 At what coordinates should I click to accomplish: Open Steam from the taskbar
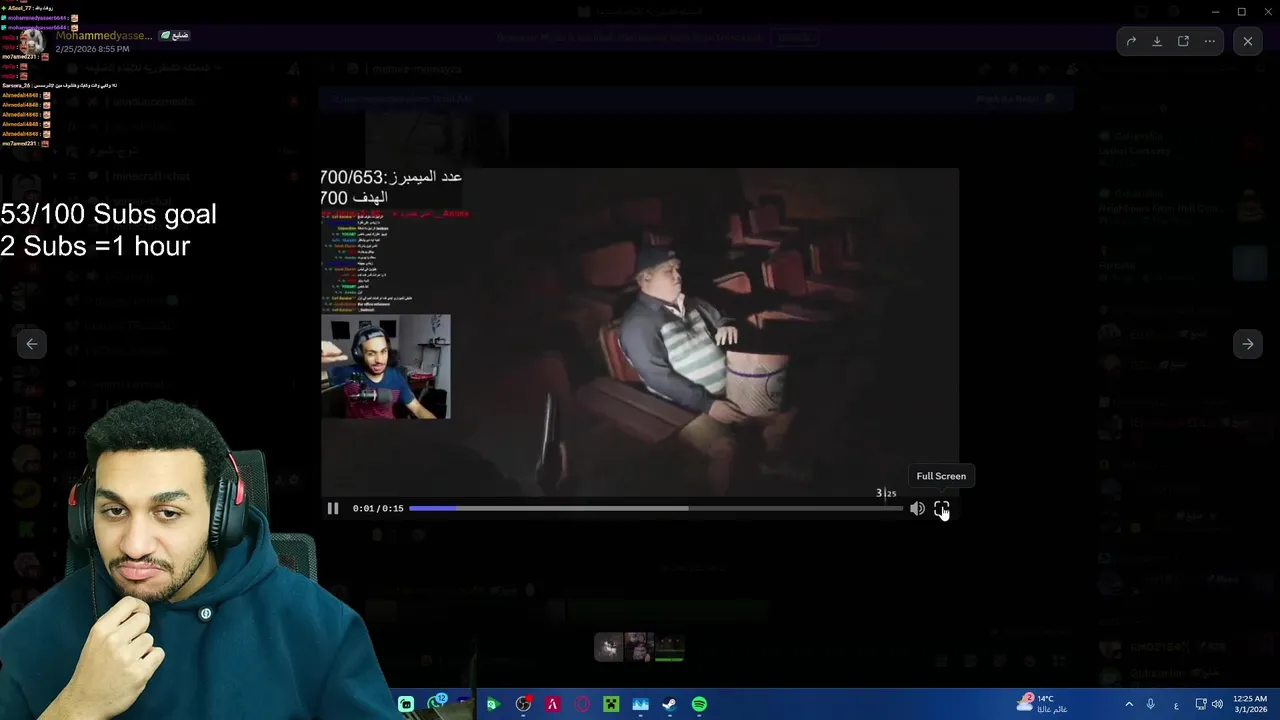pyautogui.click(x=669, y=704)
